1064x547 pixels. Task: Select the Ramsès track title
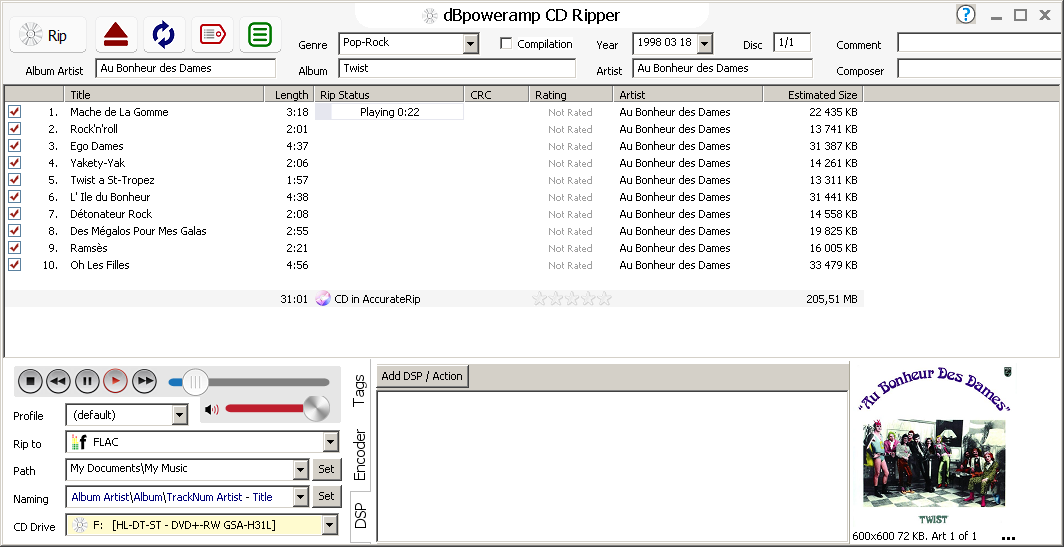pos(89,248)
